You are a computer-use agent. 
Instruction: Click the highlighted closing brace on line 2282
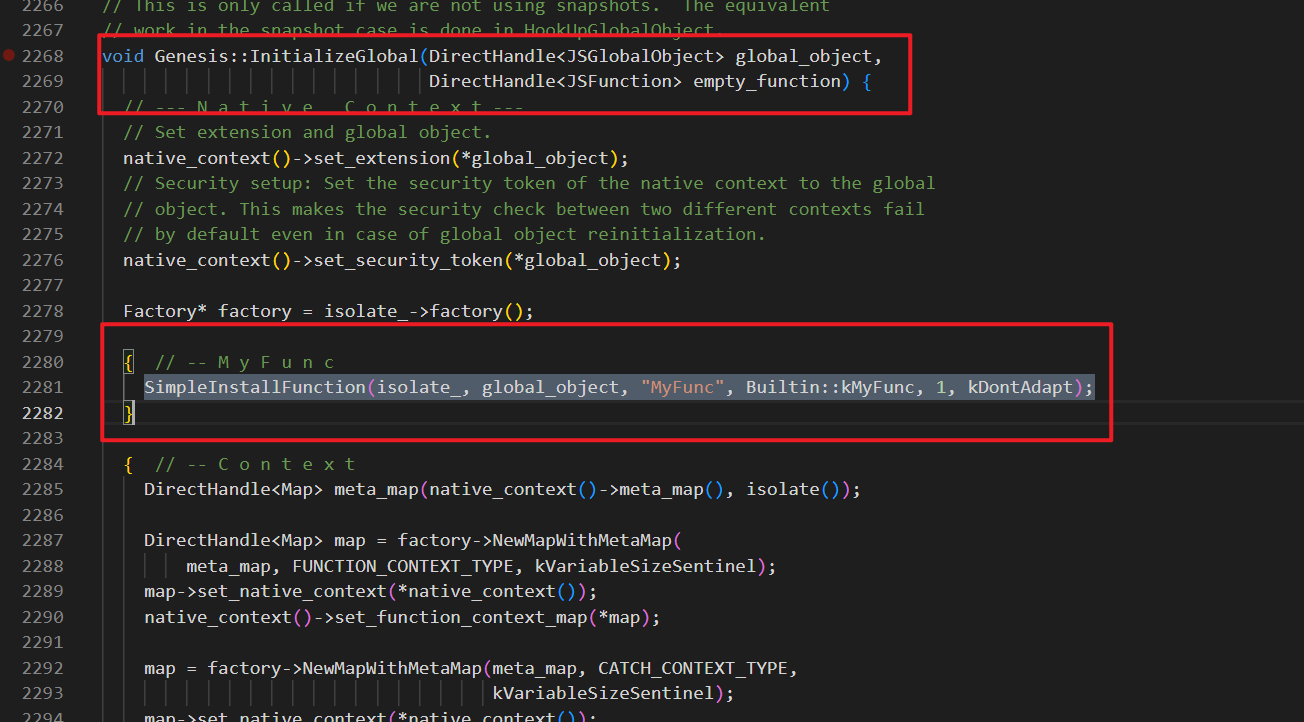(128, 413)
